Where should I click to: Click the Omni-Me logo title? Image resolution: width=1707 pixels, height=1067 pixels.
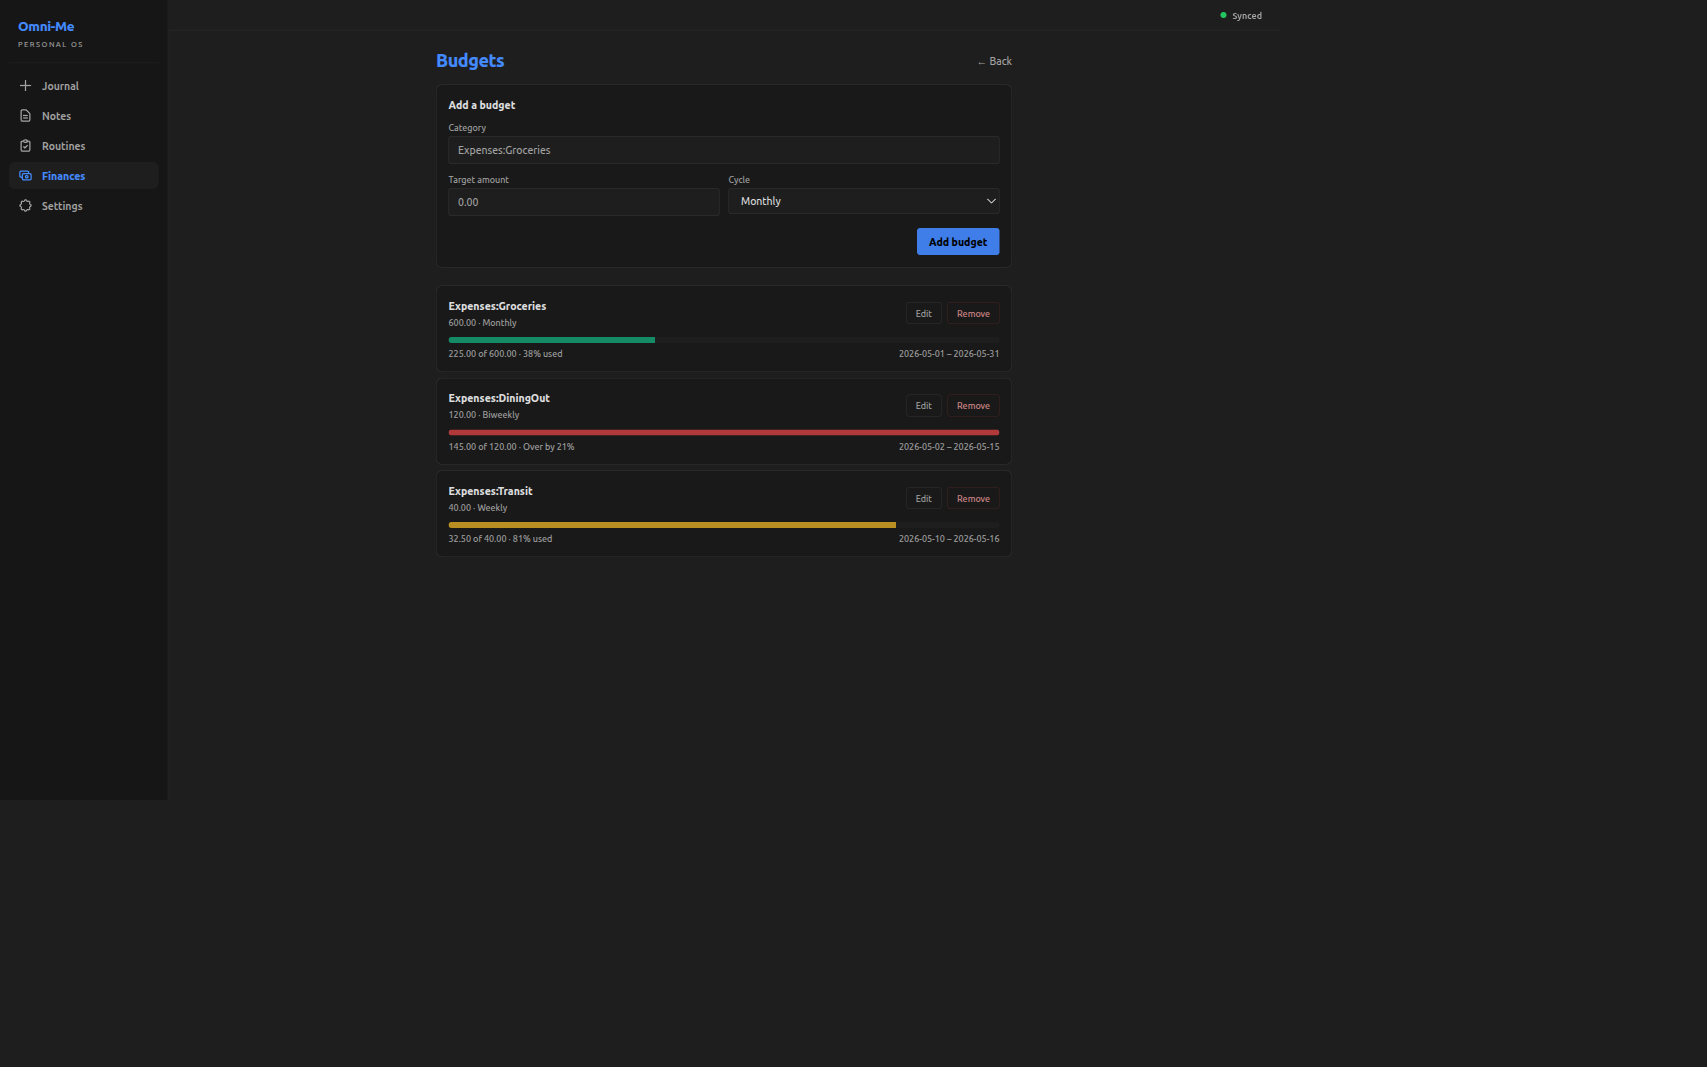tap(46, 27)
